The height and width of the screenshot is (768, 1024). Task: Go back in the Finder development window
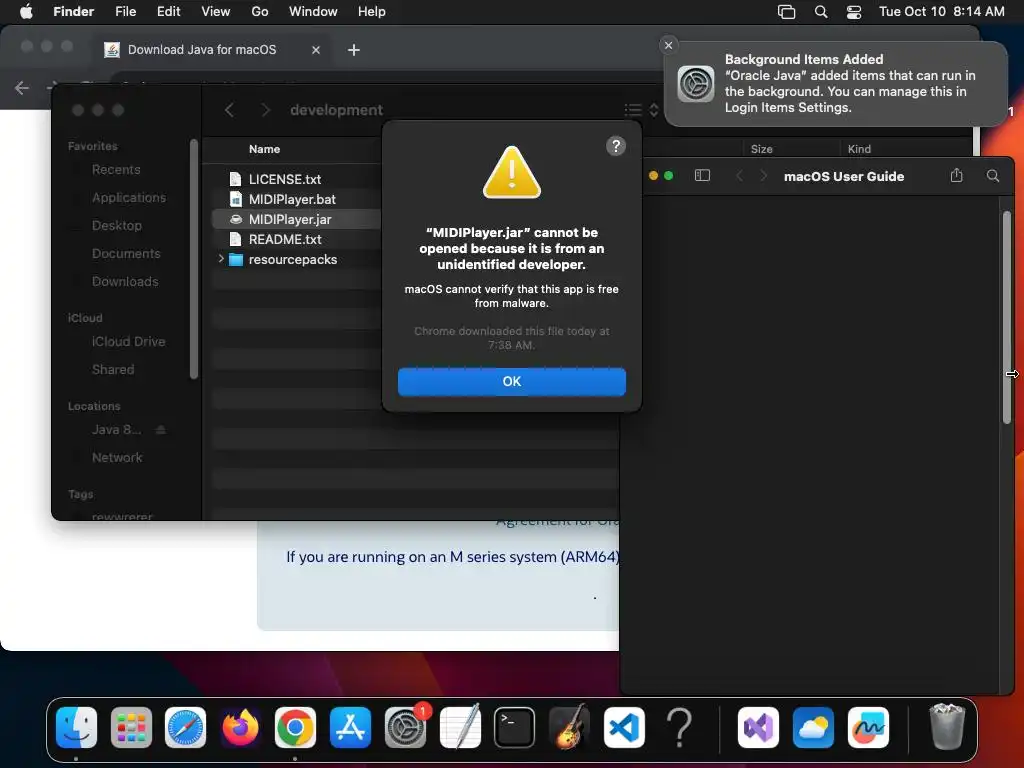click(229, 110)
